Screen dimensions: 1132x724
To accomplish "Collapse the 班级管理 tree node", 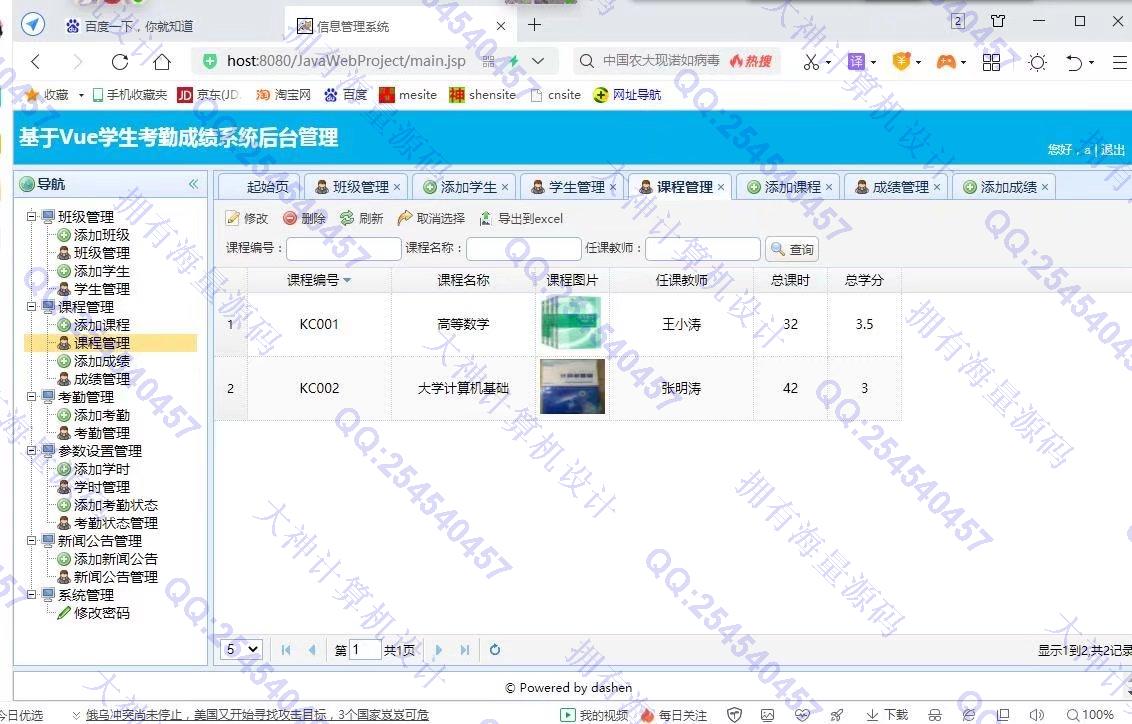I will tap(32, 217).
